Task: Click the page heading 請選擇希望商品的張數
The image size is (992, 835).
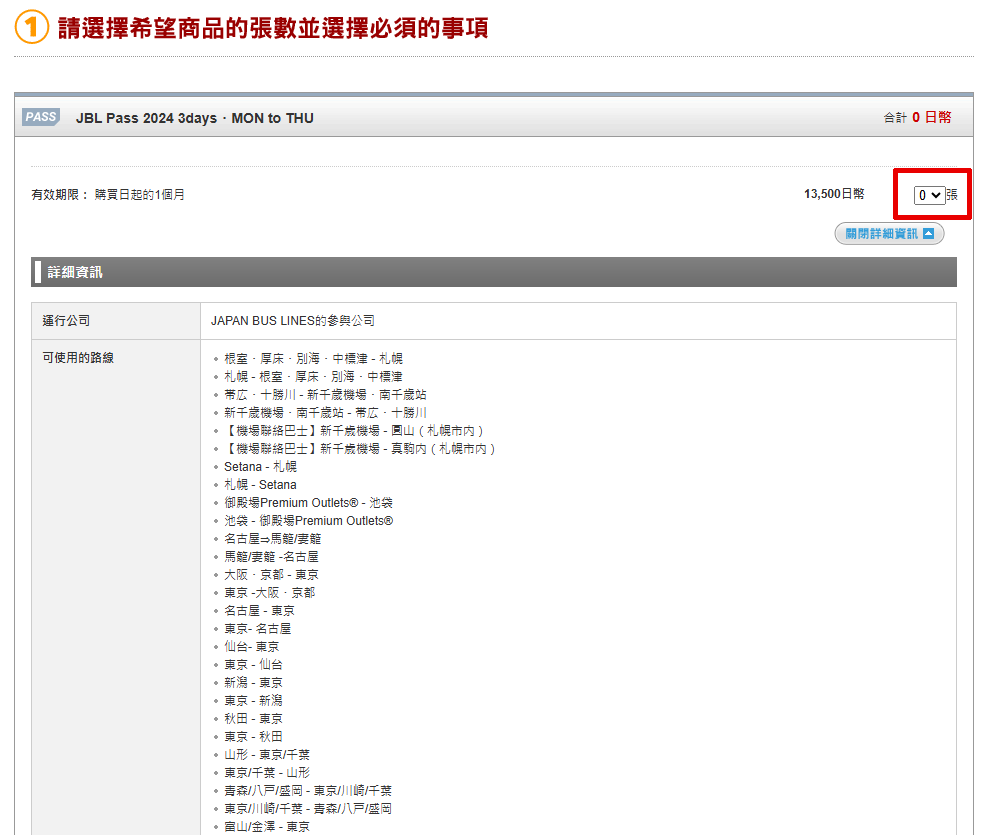Action: pyautogui.click(x=273, y=28)
